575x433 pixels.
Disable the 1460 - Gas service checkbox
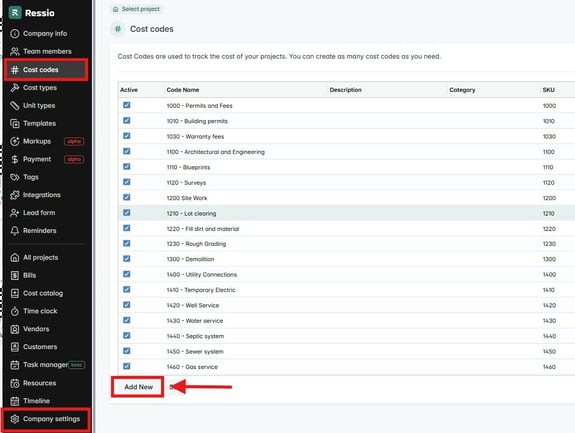127,366
